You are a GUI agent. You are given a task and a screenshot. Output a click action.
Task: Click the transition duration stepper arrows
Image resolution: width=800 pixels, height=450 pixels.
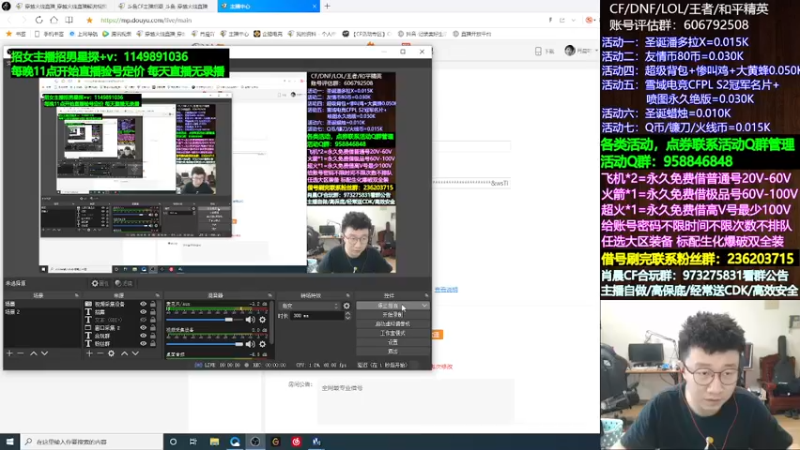pyautogui.click(x=347, y=316)
